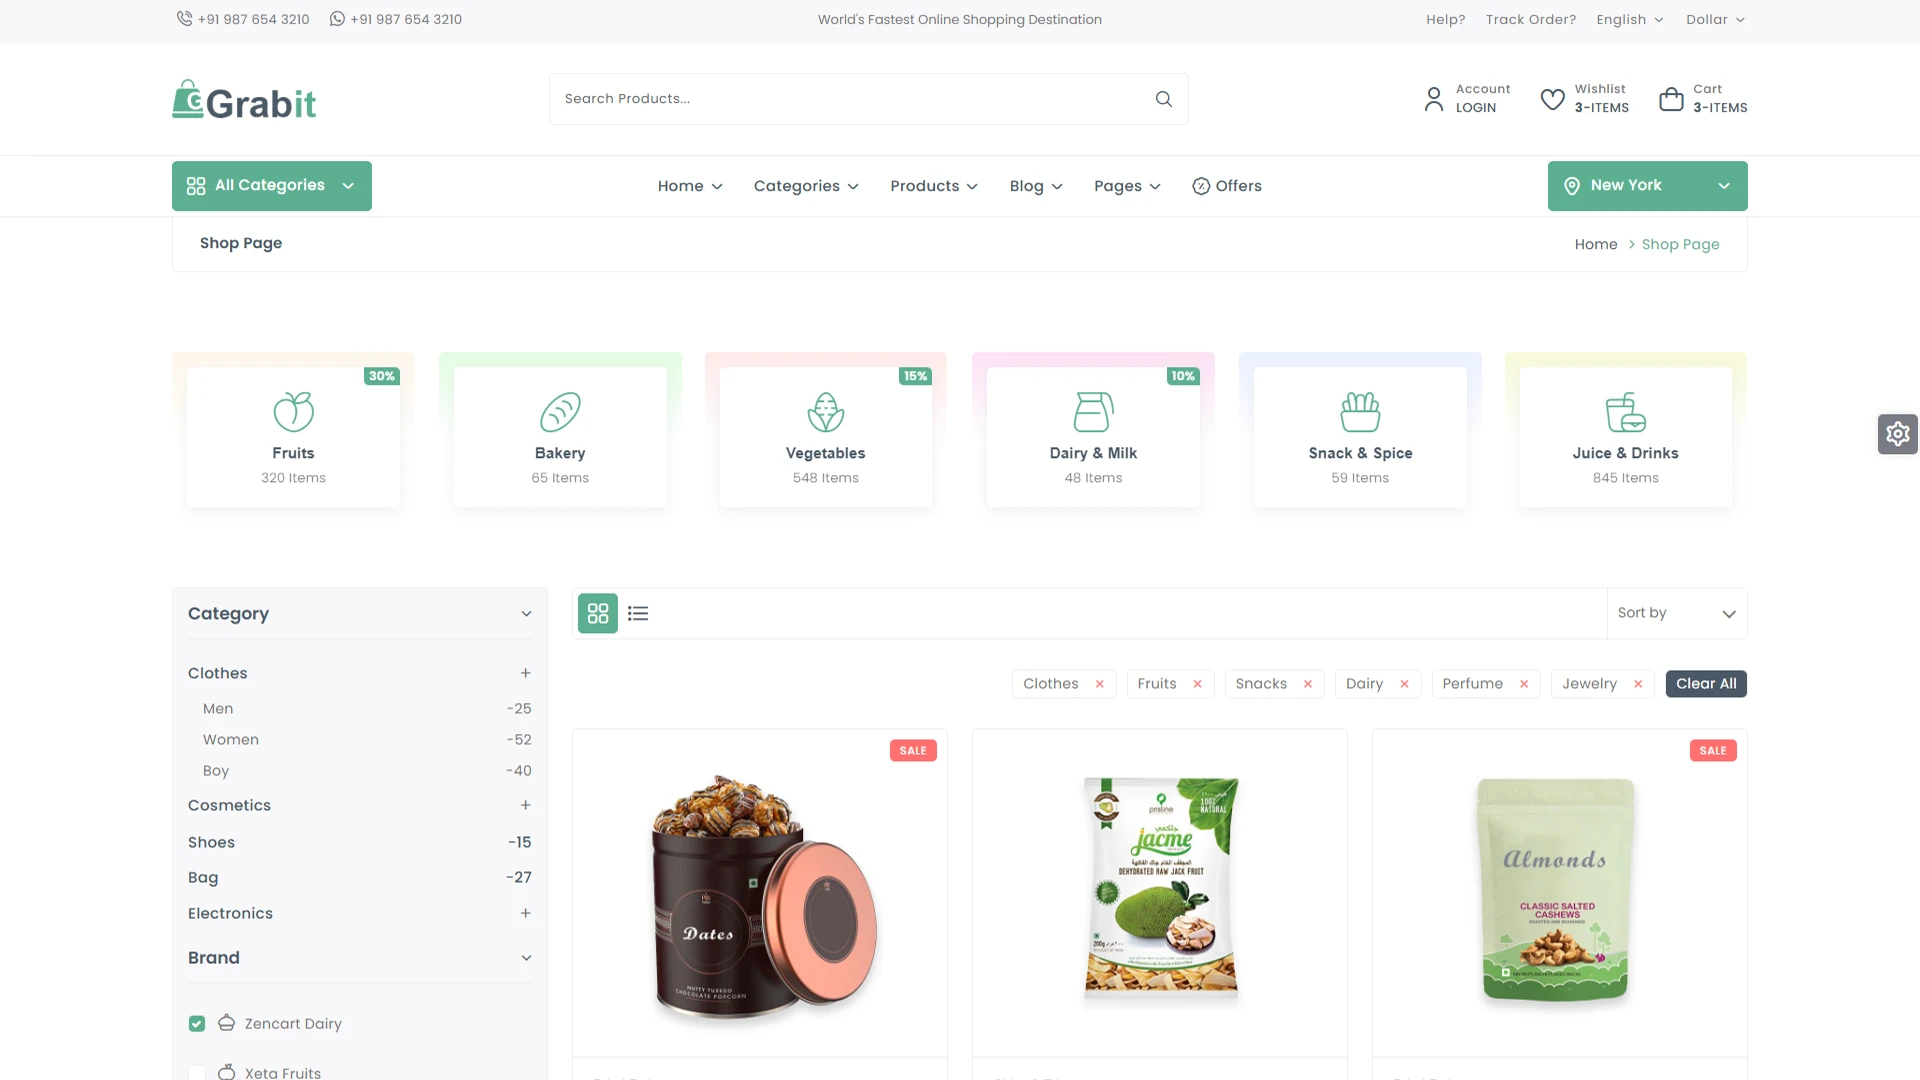Expand the Cosmetics category

click(525, 805)
